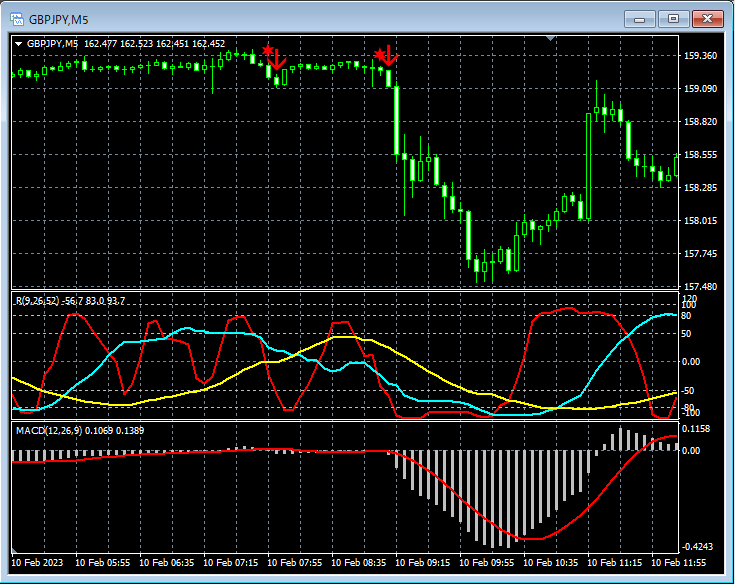The height and width of the screenshot is (584, 736).
Task: Click the chart window icon in title bar
Action: [16, 18]
